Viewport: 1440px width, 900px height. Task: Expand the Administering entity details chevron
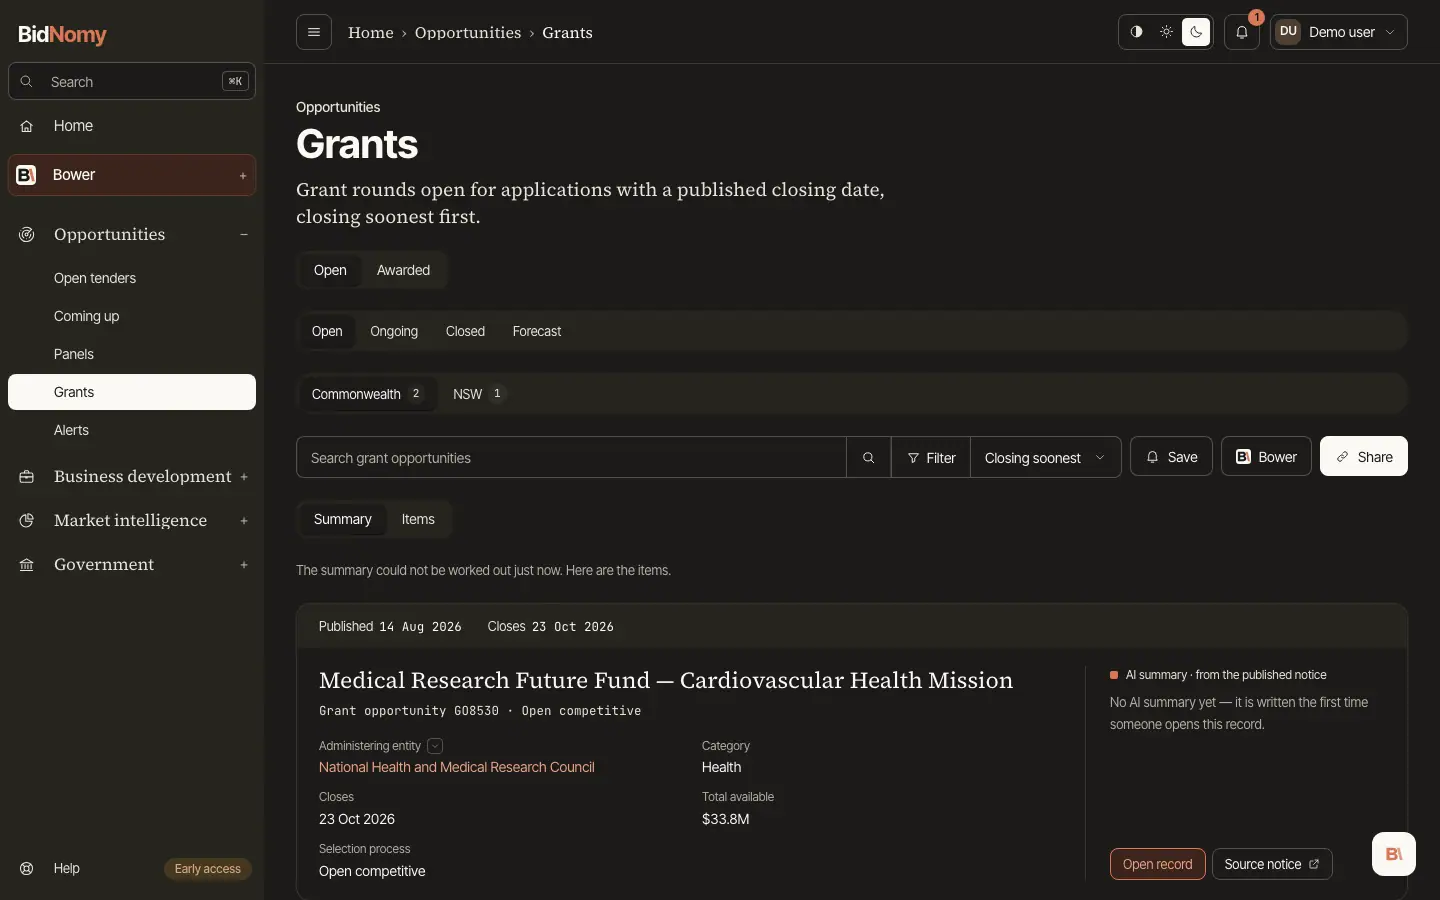click(435, 746)
